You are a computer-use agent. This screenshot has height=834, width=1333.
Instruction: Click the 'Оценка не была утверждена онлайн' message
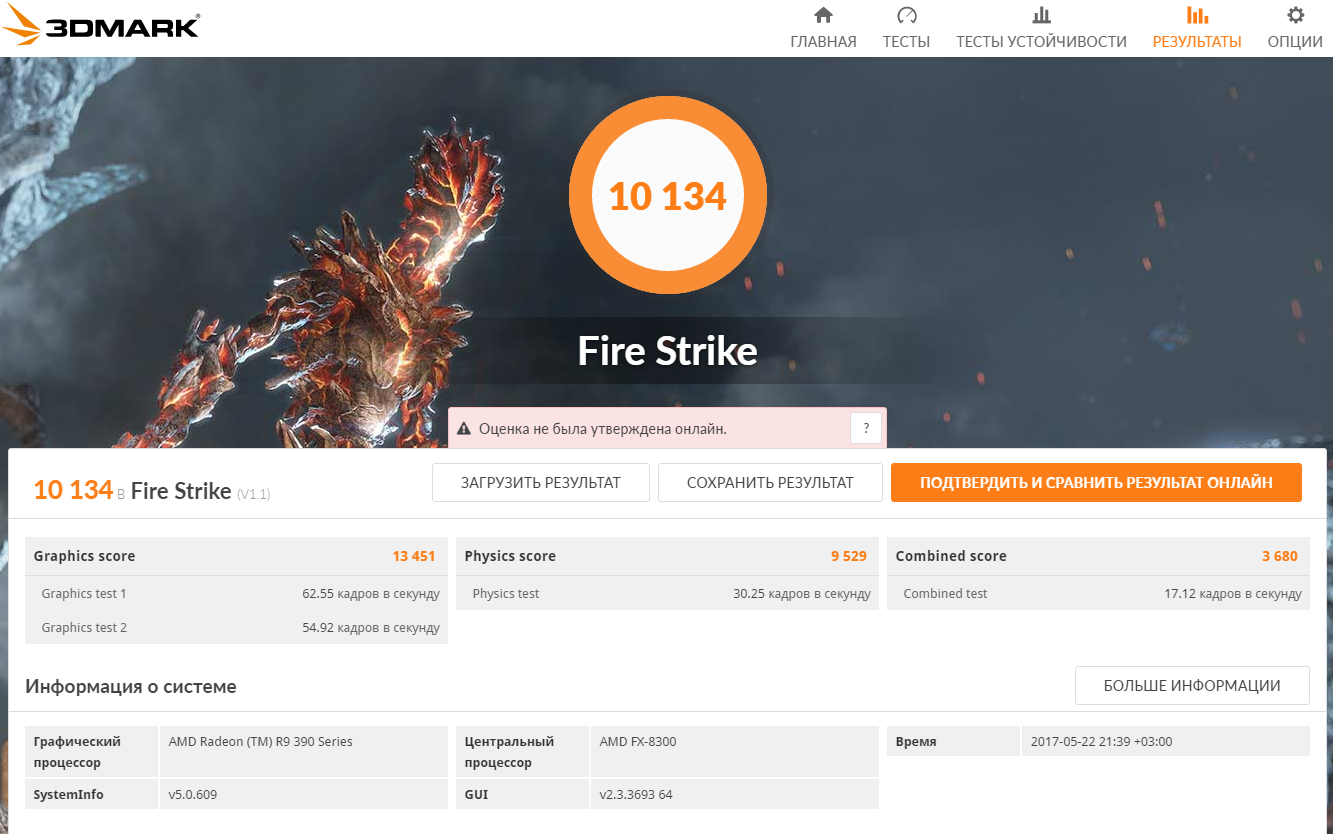(x=603, y=429)
